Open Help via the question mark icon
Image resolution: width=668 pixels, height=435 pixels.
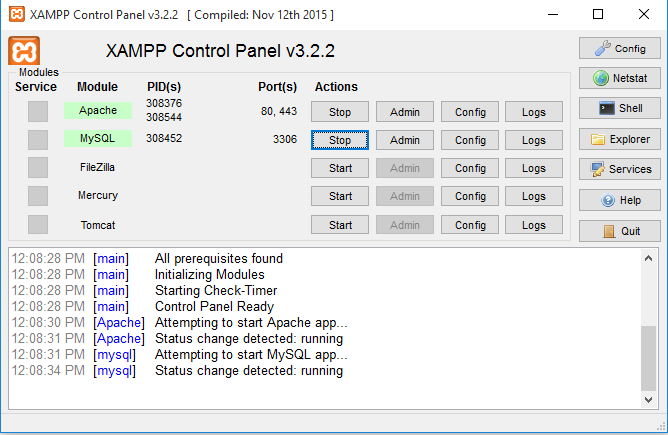click(x=619, y=200)
